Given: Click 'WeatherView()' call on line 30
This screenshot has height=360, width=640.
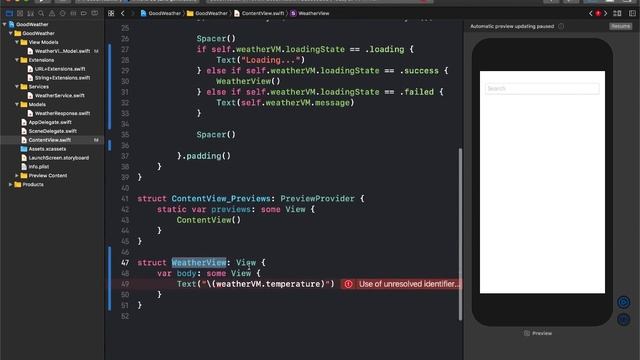Looking at the screenshot, I should click(x=248, y=81).
